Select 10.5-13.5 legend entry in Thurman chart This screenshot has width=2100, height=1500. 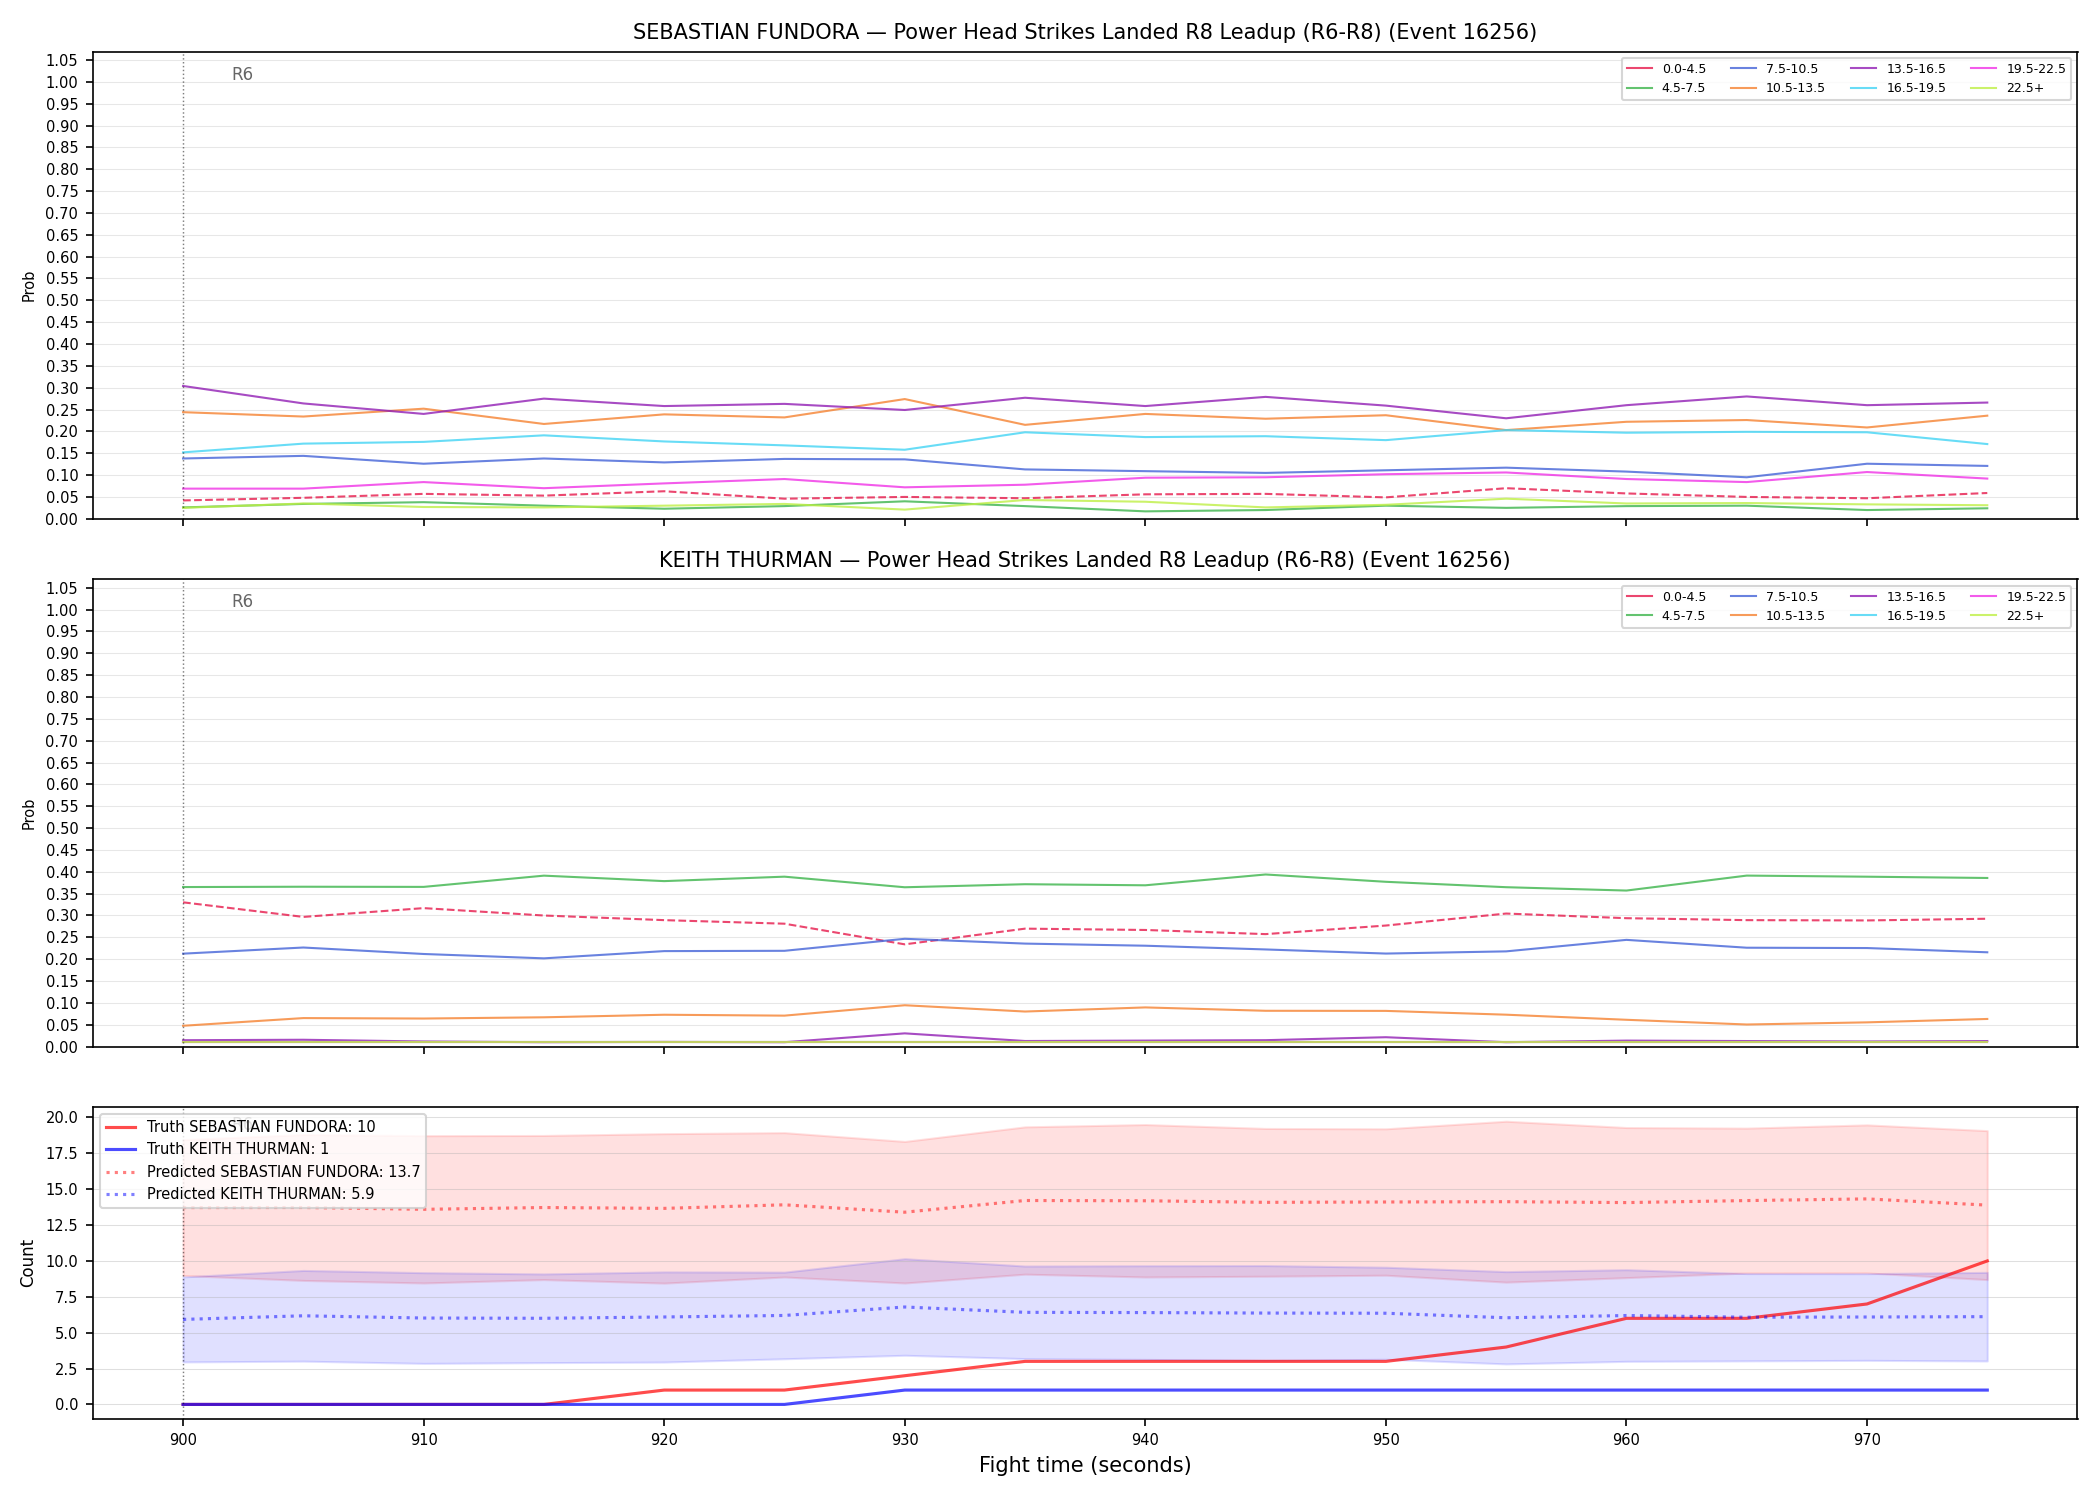[x=1777, y=616]
